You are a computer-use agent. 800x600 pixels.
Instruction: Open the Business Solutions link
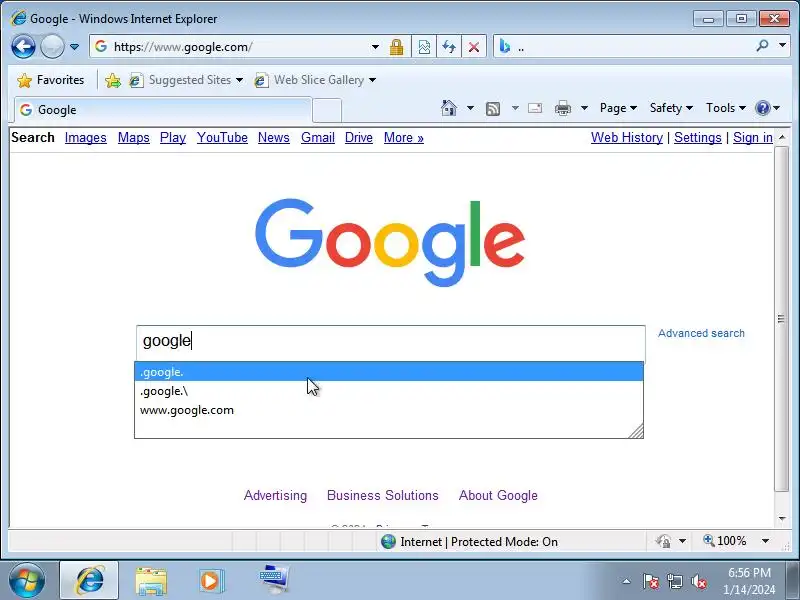click(x=383, y=495)
